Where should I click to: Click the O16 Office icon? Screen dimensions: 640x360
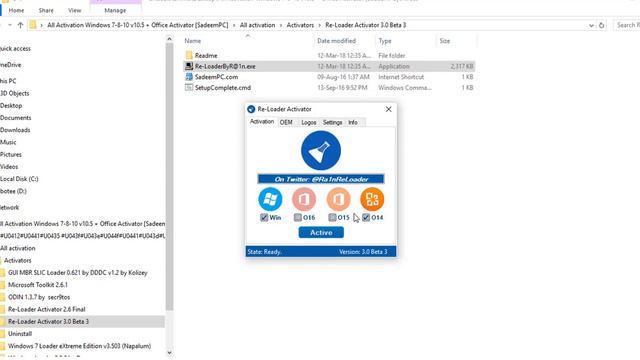point(304,199)
